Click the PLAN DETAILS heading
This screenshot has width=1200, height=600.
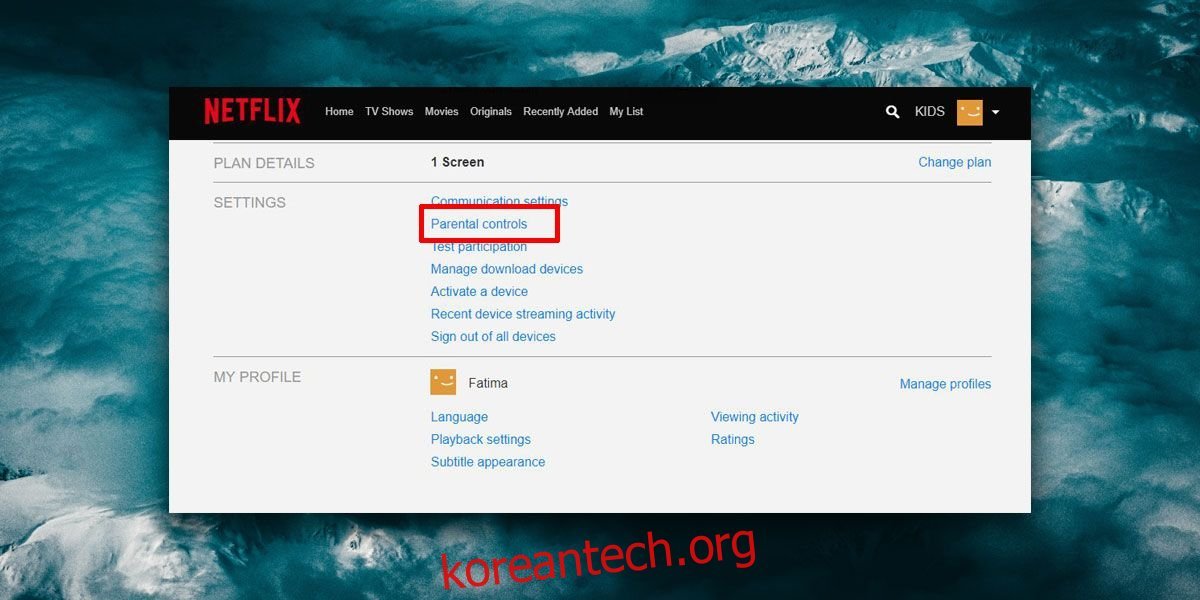click(x=264, y=163)
